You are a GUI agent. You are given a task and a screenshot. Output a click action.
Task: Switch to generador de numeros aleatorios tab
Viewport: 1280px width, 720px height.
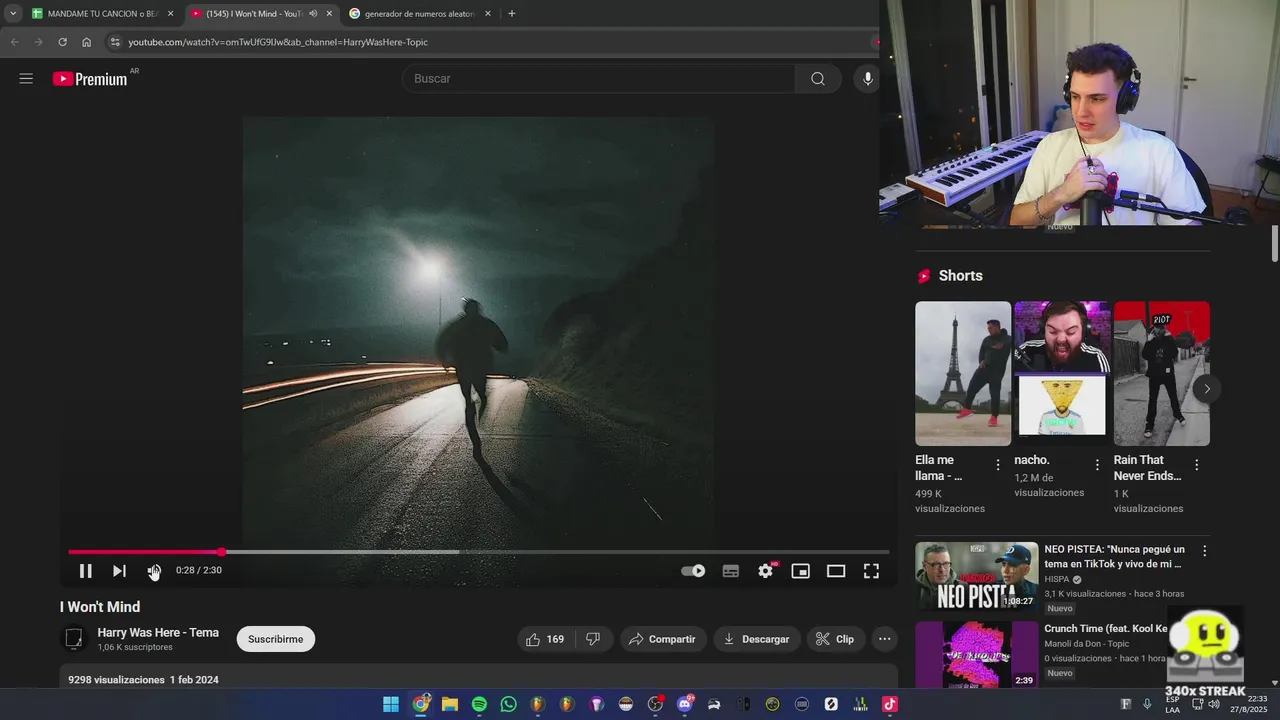point(419,14)
